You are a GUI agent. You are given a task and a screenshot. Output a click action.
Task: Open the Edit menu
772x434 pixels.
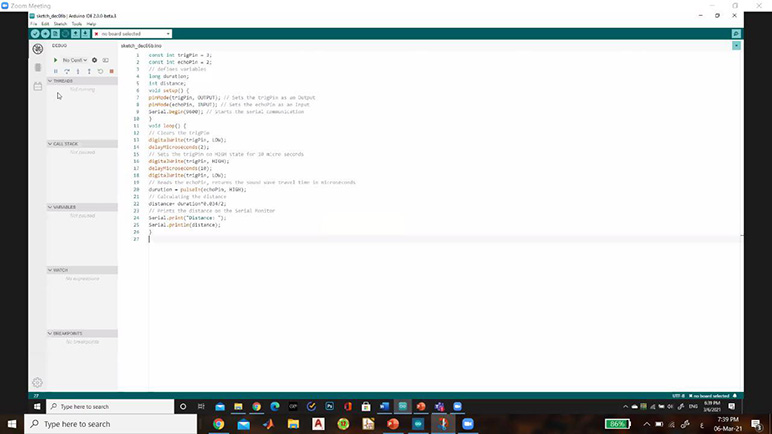pyautogui.click(x=45, y=24)
